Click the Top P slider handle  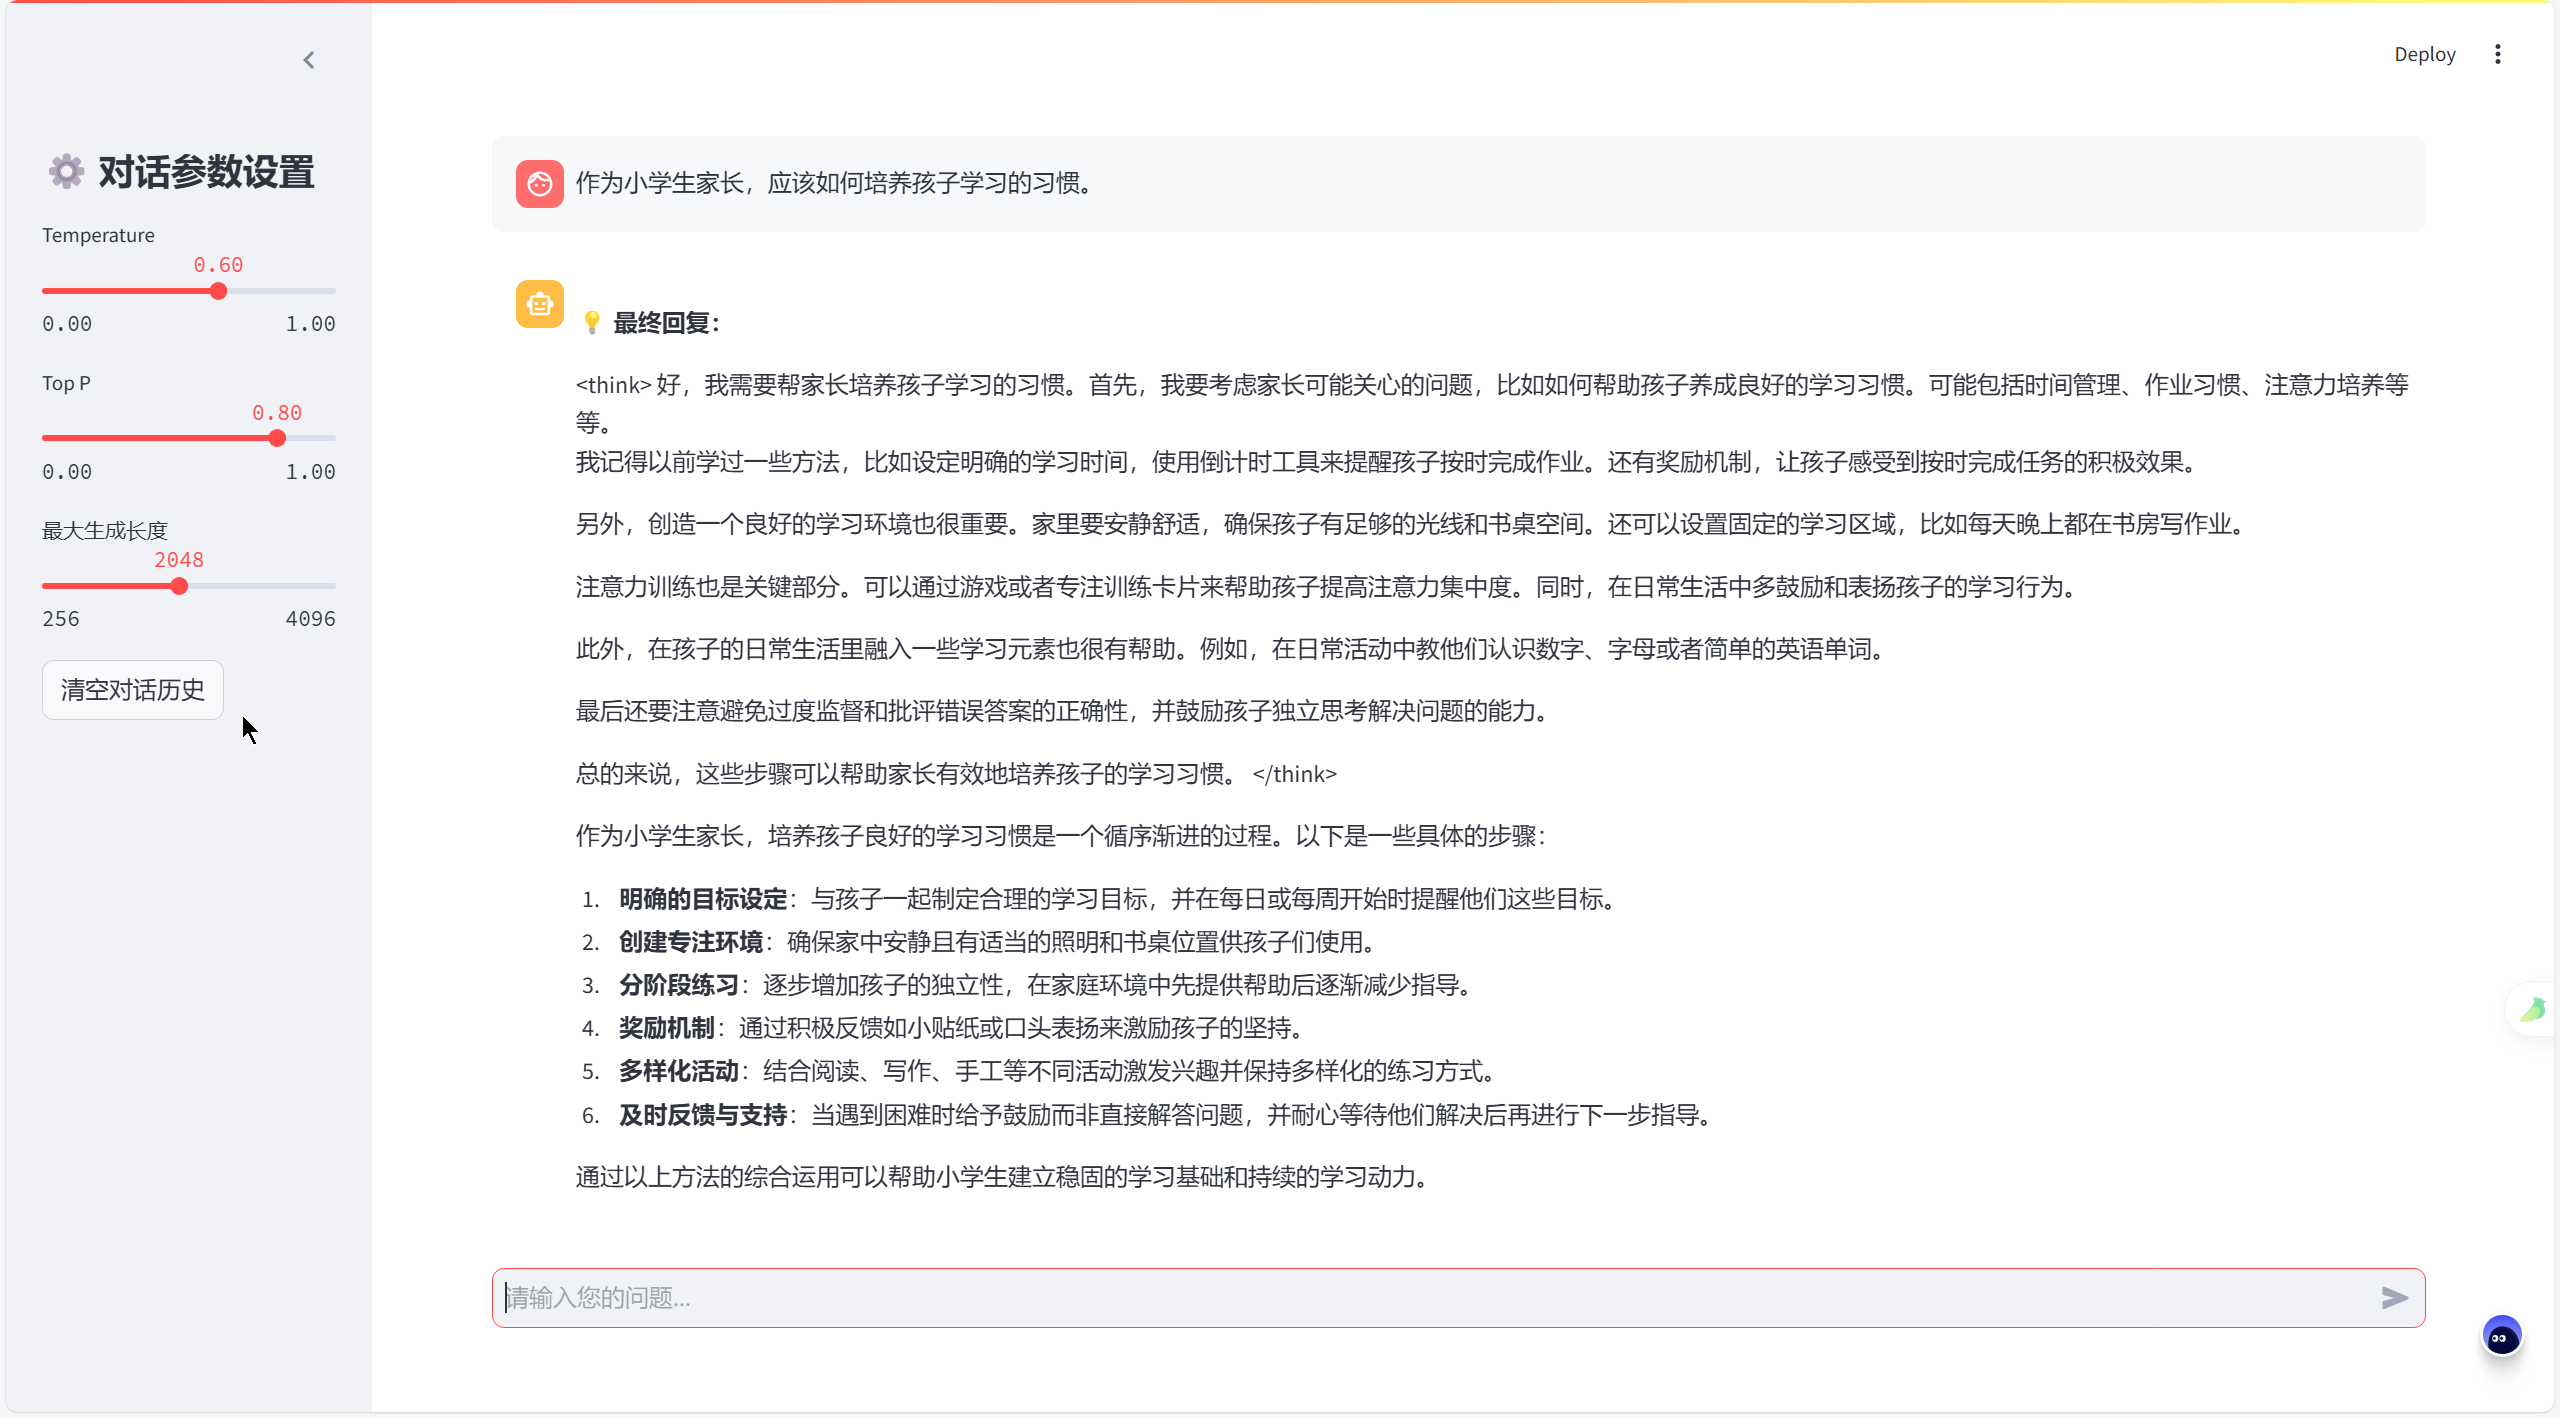tap(277, 438)
